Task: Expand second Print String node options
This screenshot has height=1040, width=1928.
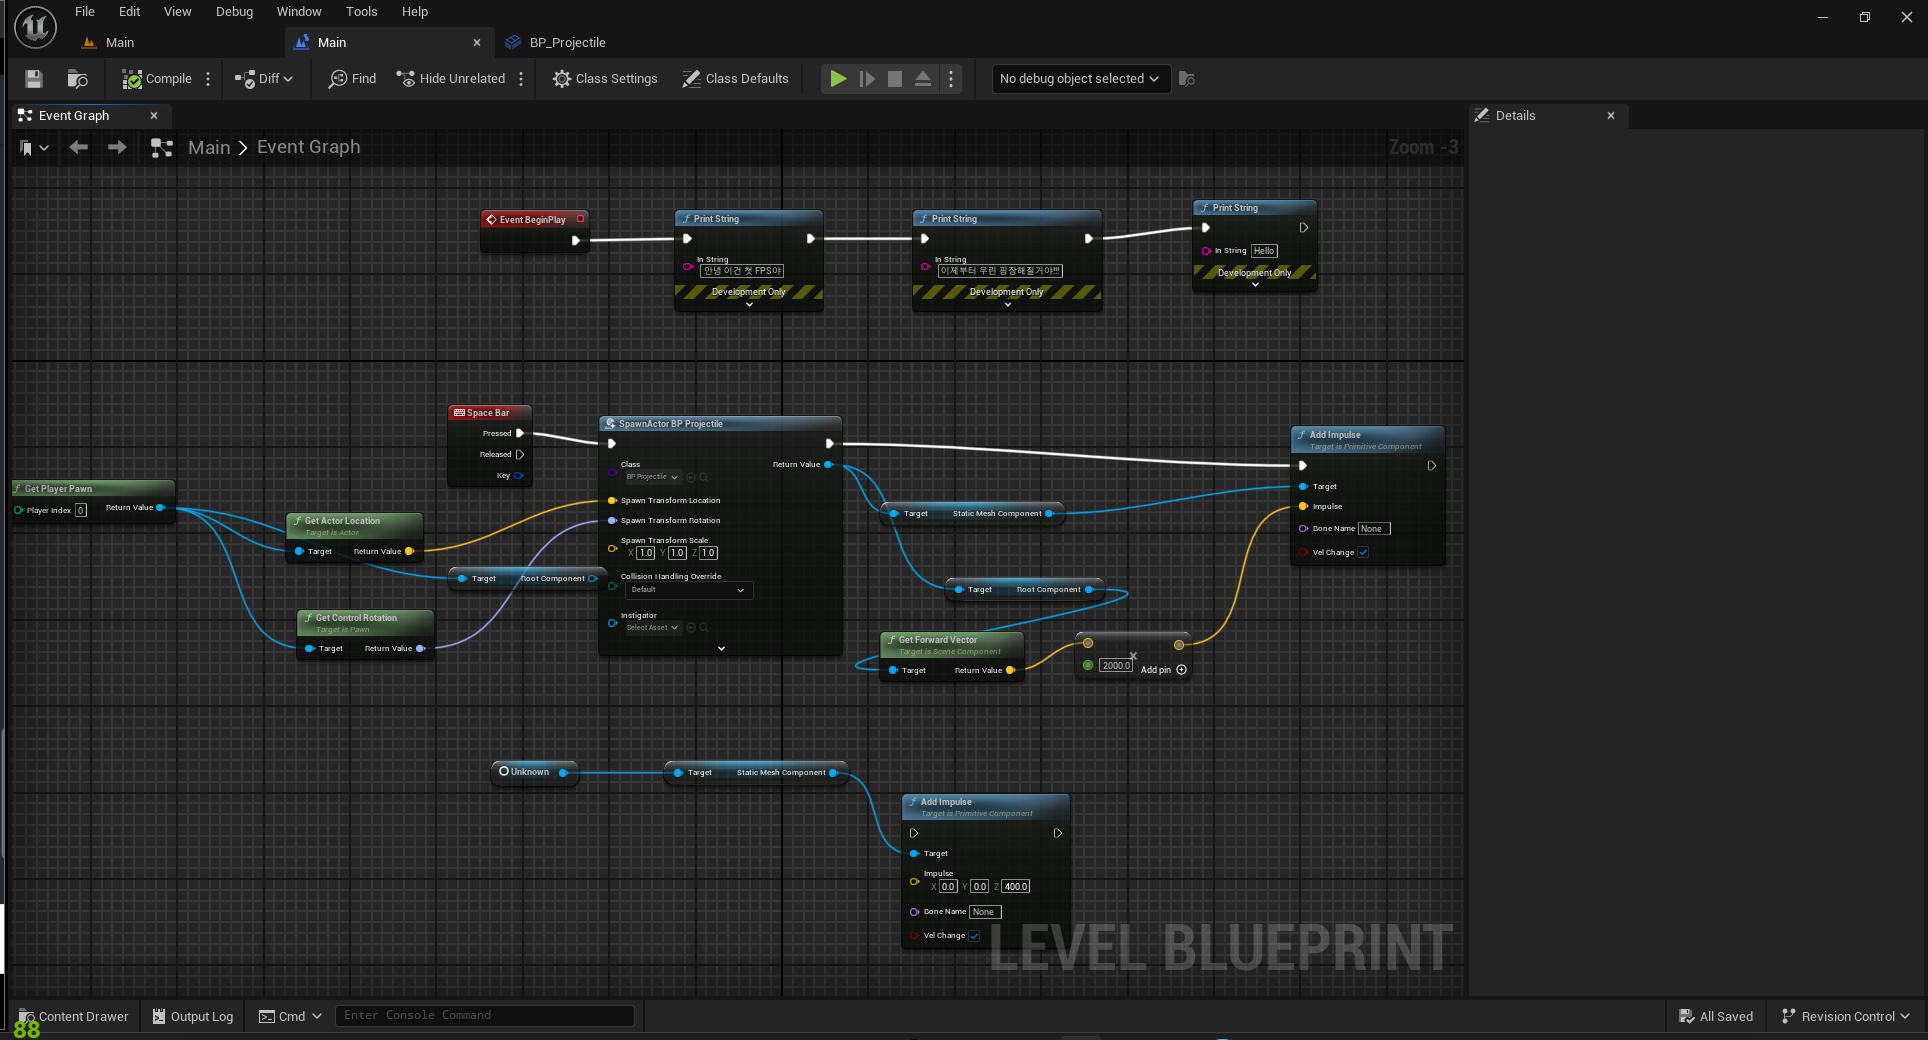Action: click(x=1007, y=304)
